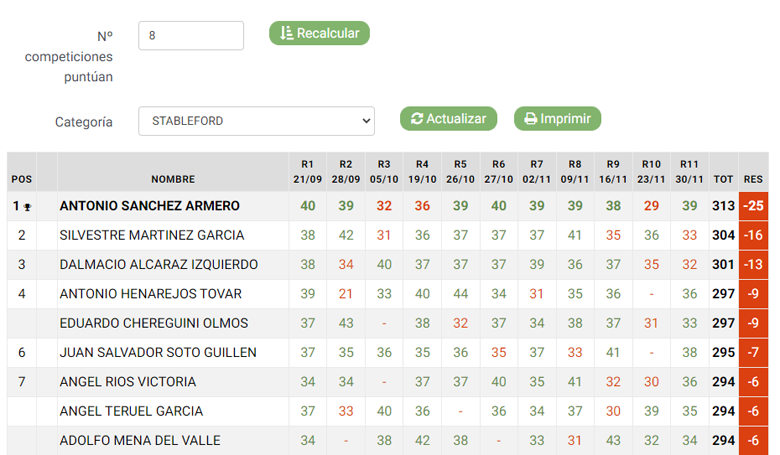Click the TOT column header
The width and height of the screenshot is (780, 455).
(x=723, y=179)
